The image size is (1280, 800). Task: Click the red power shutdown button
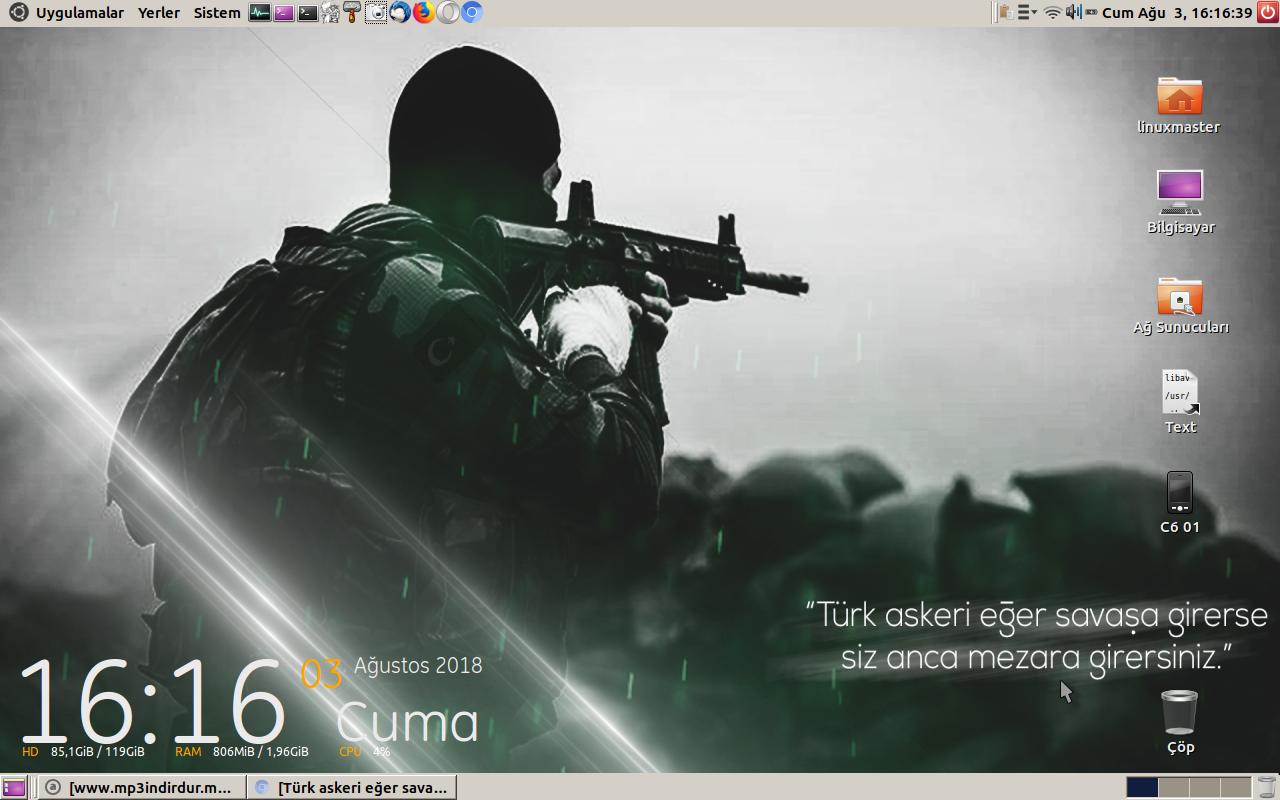click(x=1268, y=13)
